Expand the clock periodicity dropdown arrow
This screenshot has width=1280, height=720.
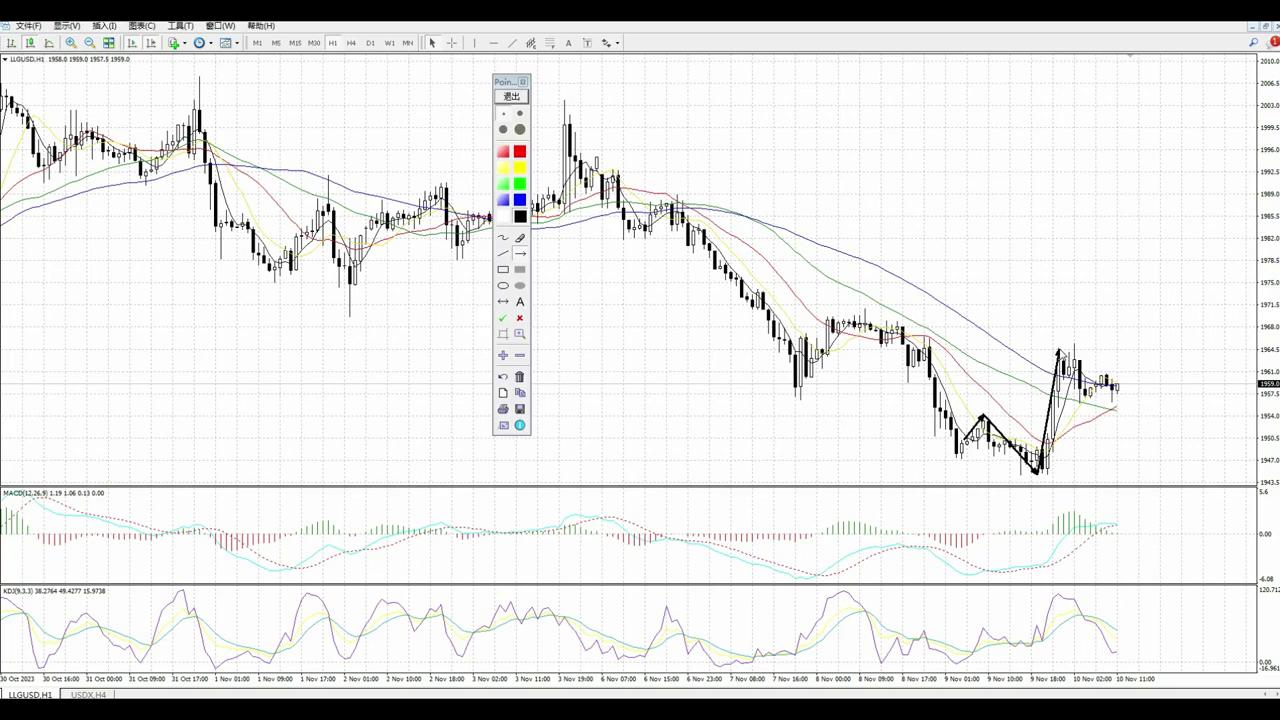[211, 43]
